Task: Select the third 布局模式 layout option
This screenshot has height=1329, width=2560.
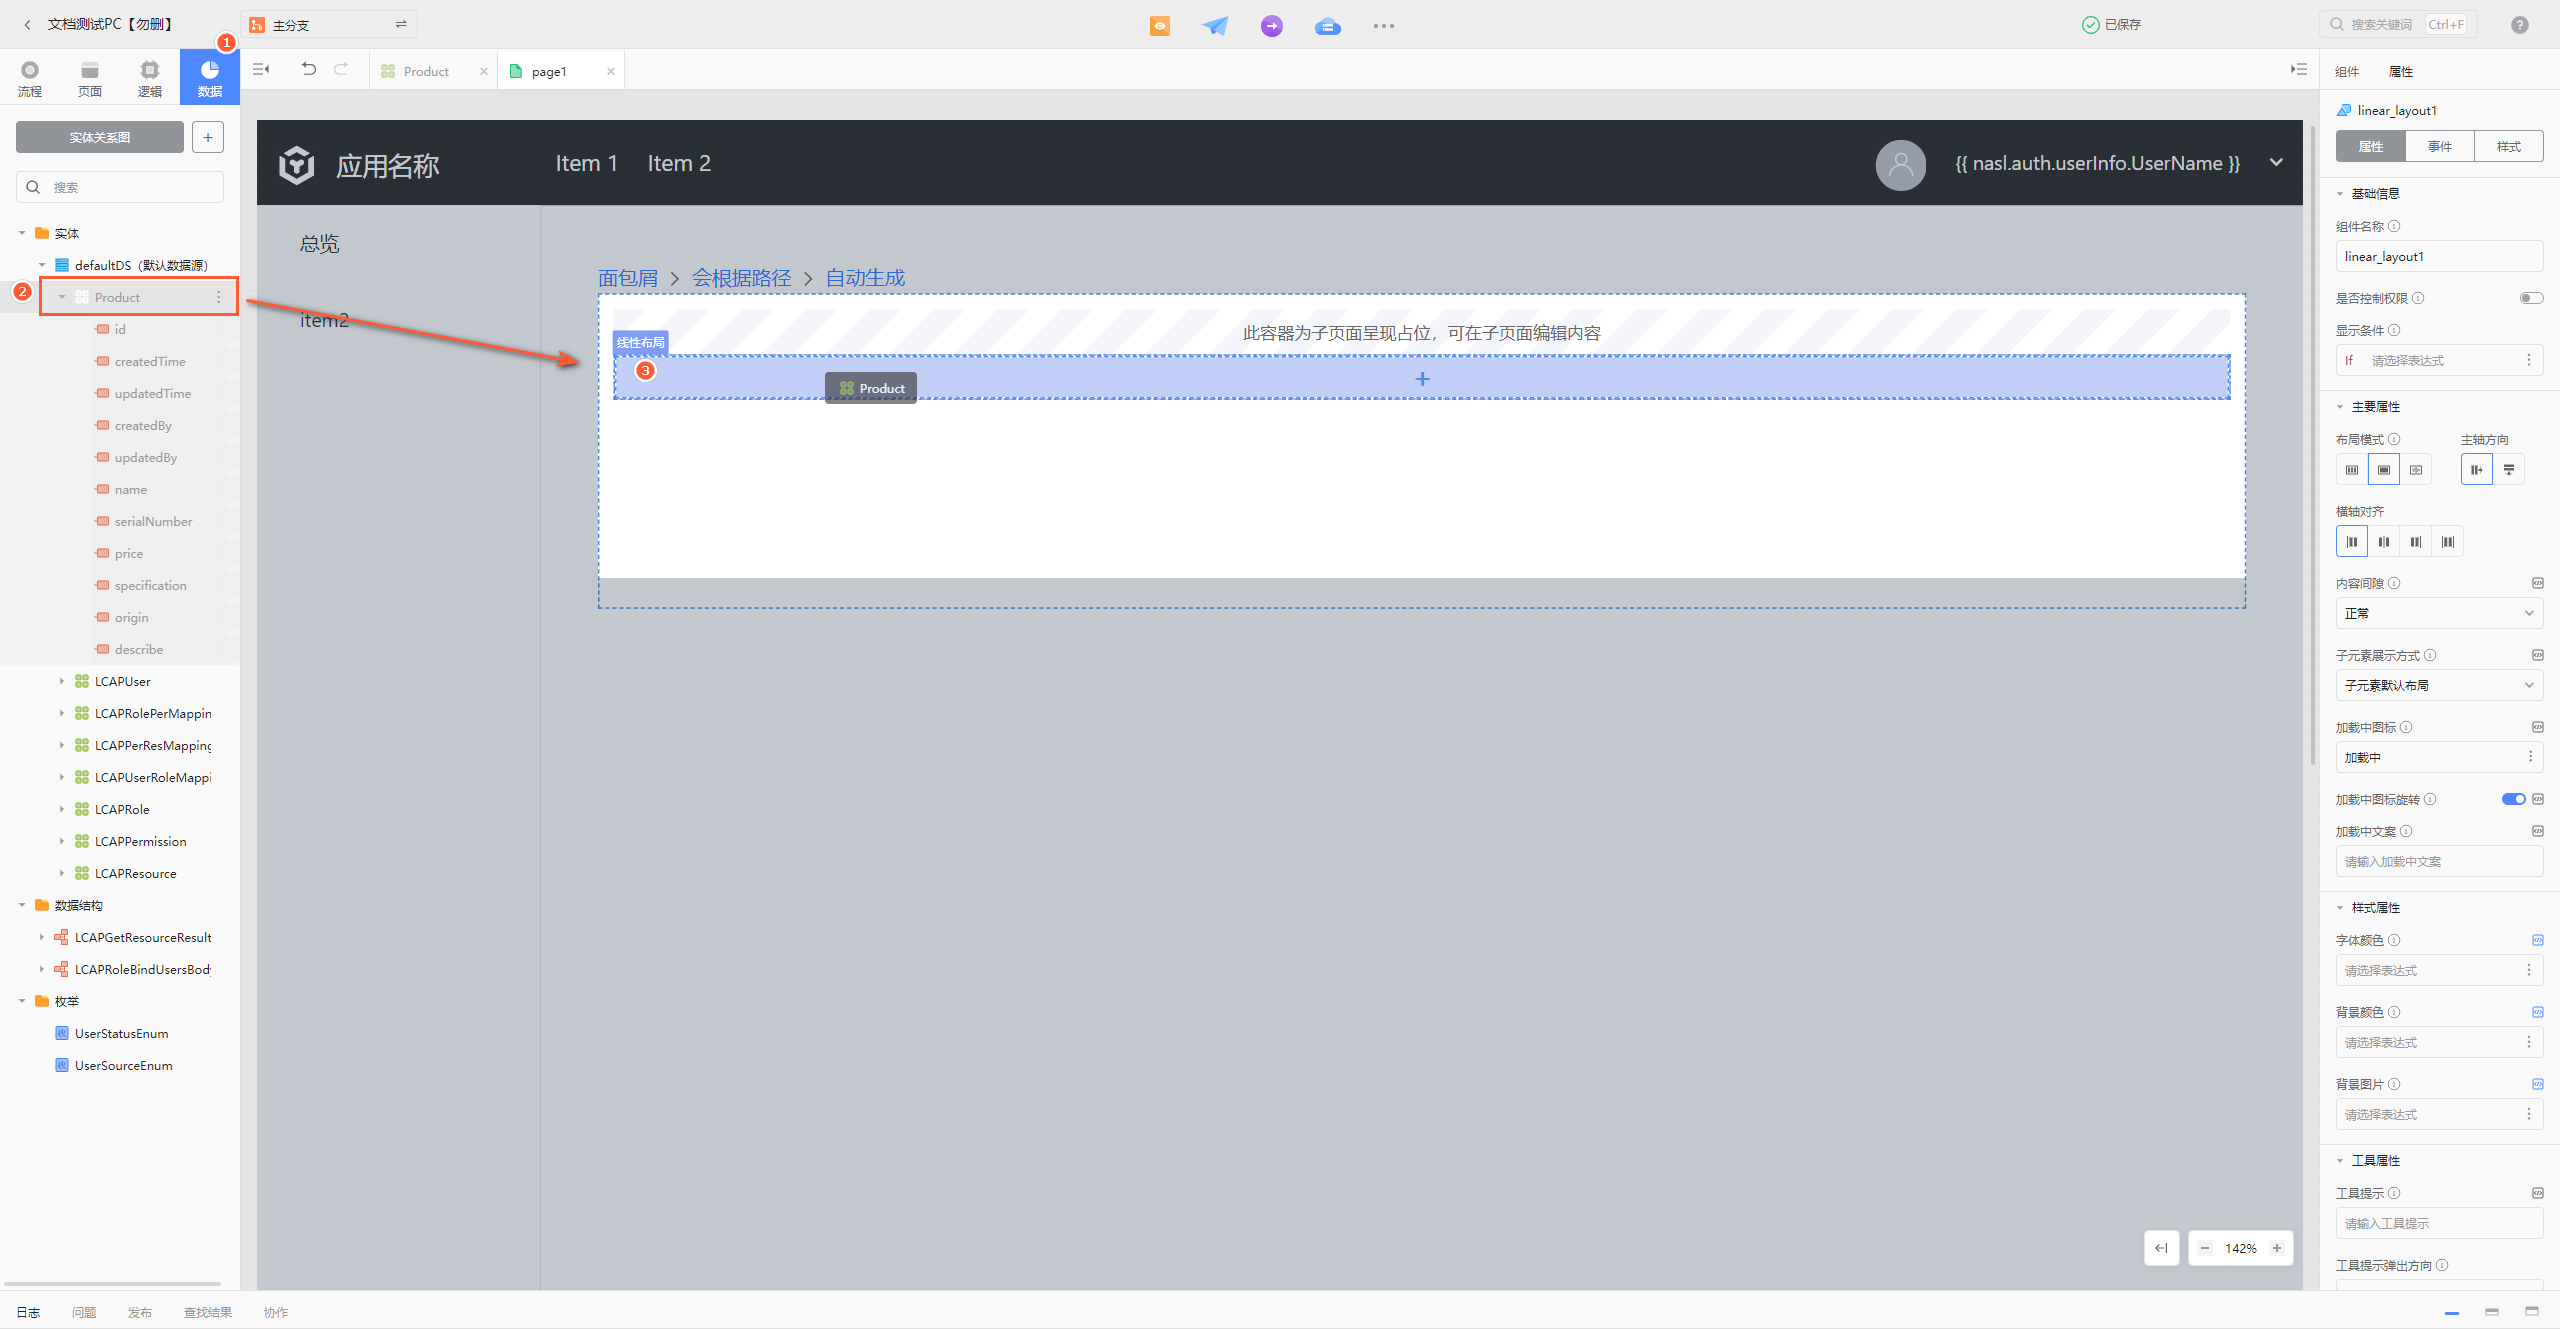Action: click(2416, 470)
